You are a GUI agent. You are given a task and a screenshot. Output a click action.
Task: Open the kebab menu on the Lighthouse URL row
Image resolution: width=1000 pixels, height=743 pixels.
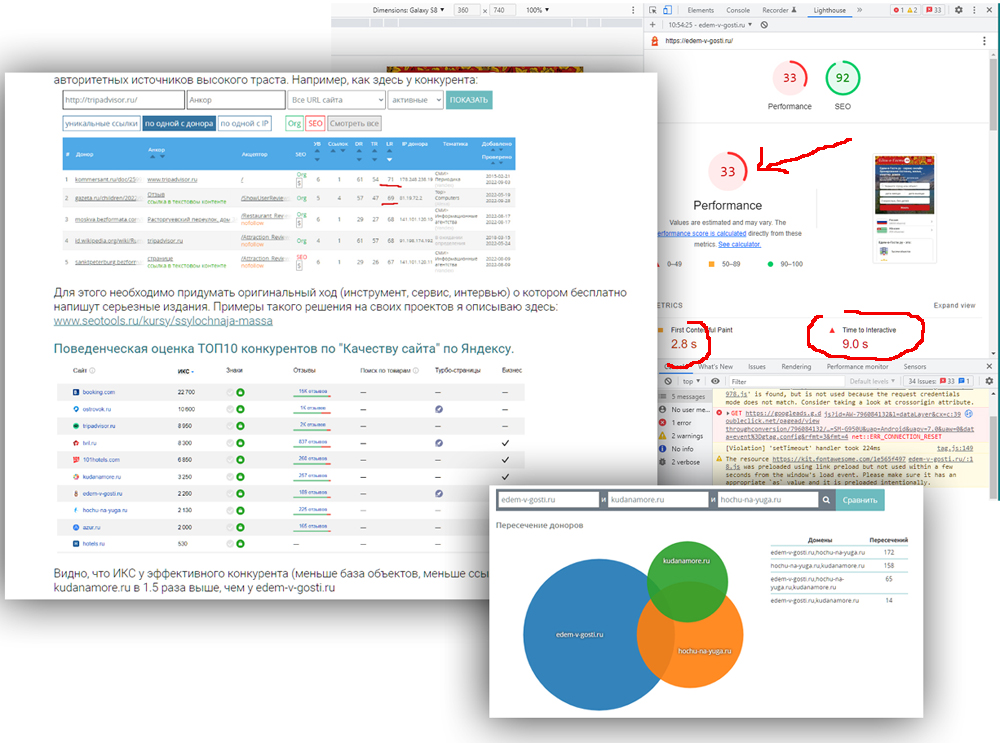(984, 41)
